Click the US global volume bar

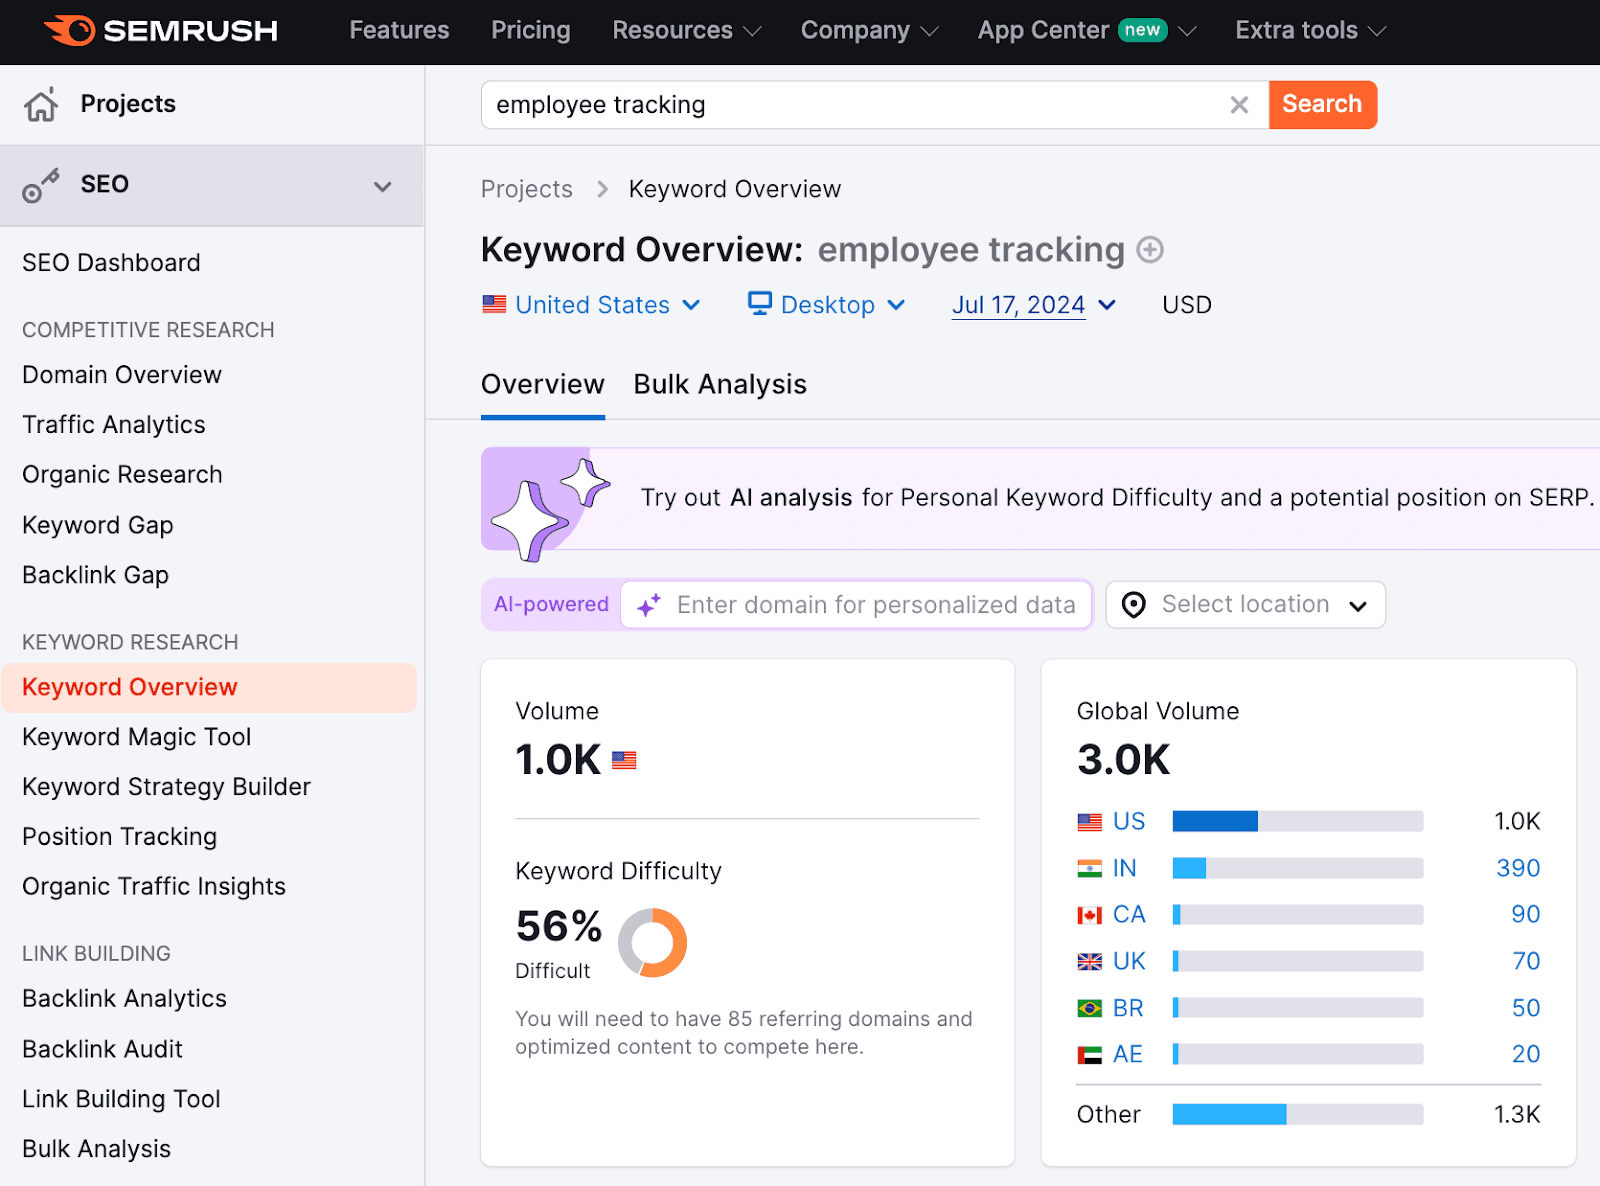click(x=1297, y=822)
